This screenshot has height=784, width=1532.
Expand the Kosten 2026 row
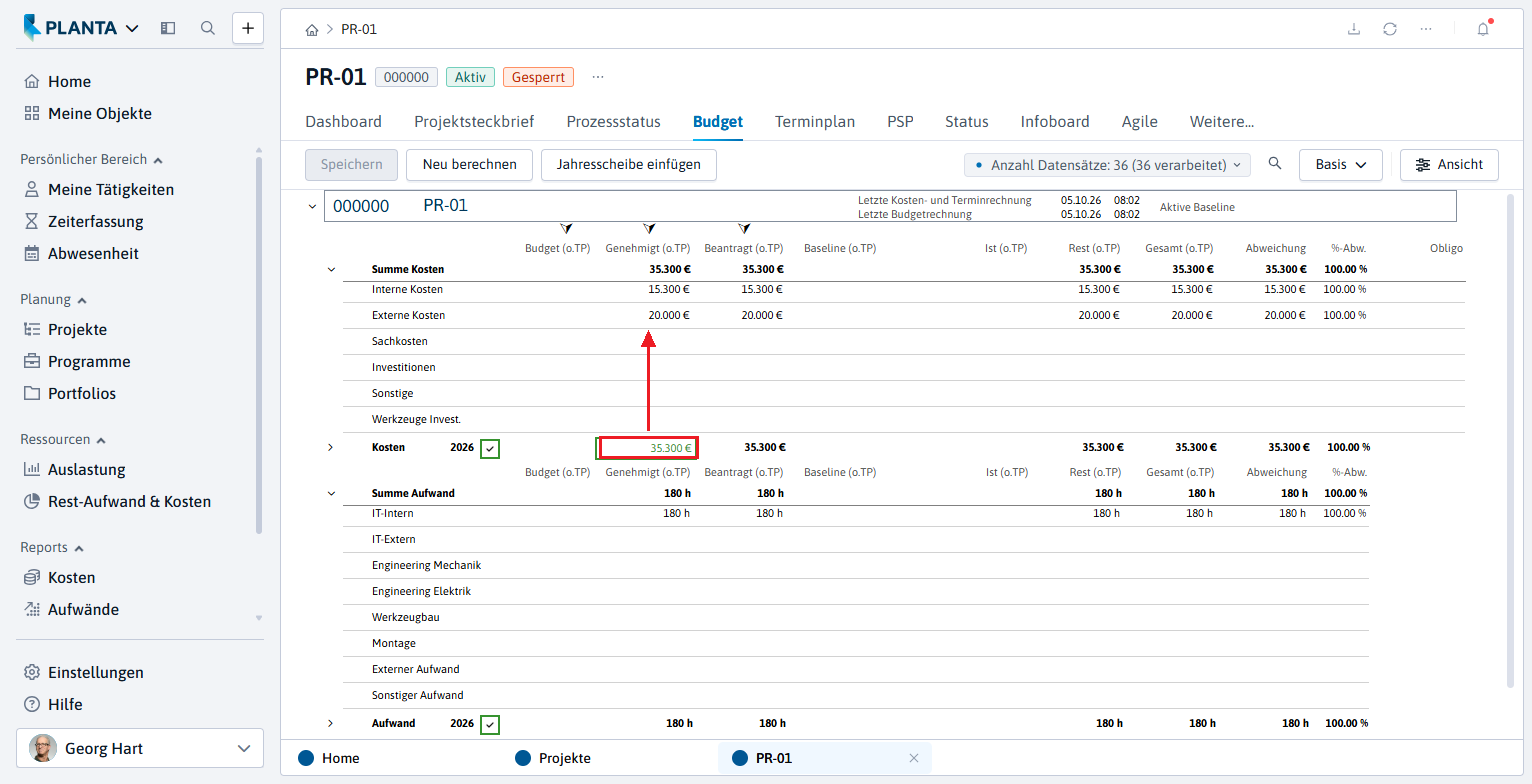click(x=331, y=447)
